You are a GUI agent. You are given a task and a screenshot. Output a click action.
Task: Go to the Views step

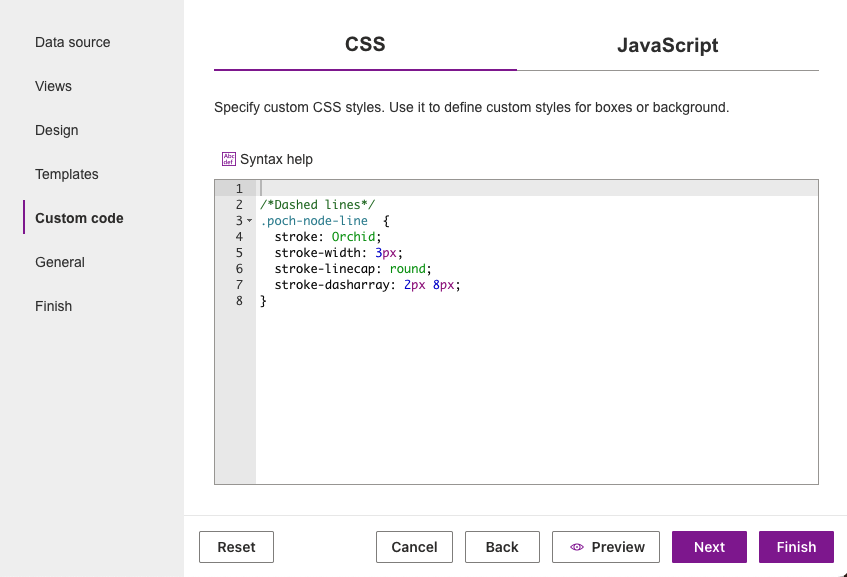point(53,86)
